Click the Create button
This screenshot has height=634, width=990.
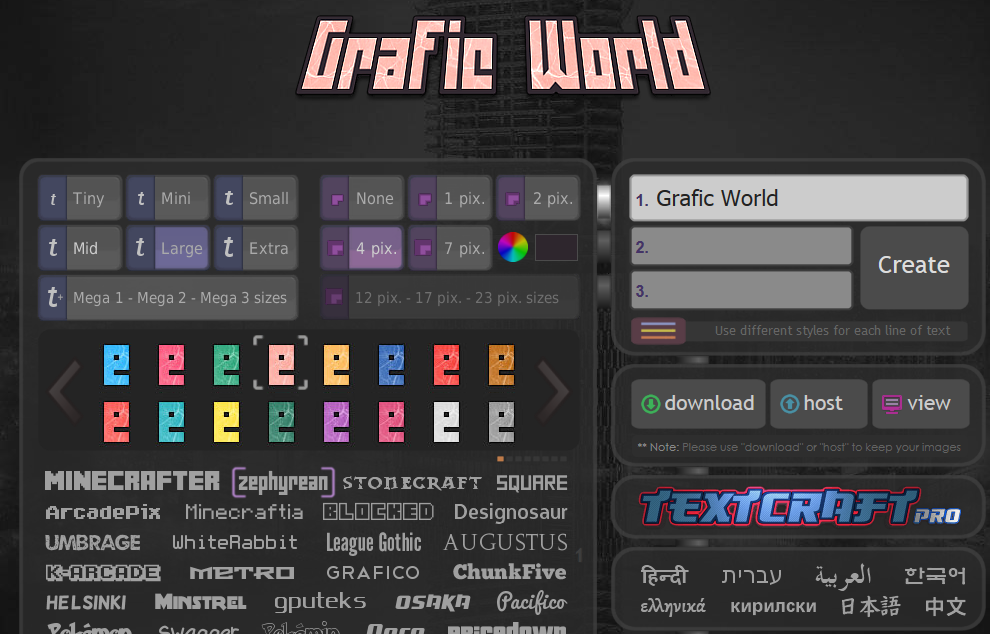[x=913, y=266]
